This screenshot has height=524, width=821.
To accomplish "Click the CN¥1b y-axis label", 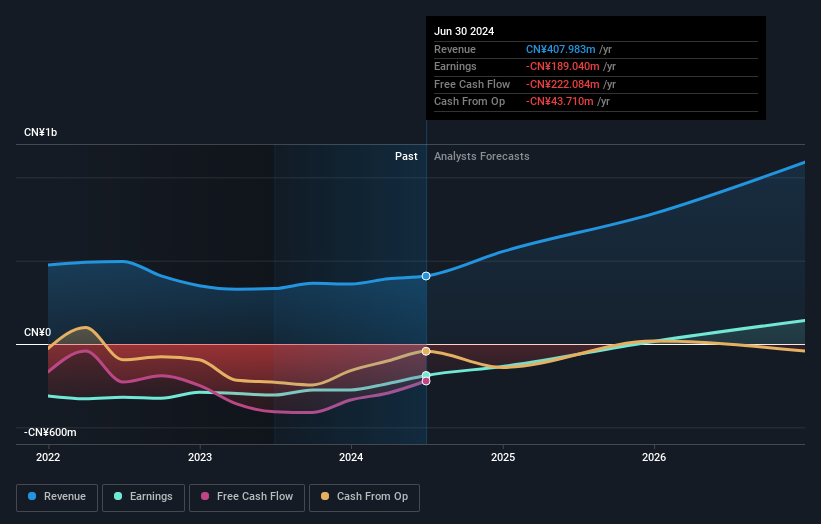I will 40,132.
